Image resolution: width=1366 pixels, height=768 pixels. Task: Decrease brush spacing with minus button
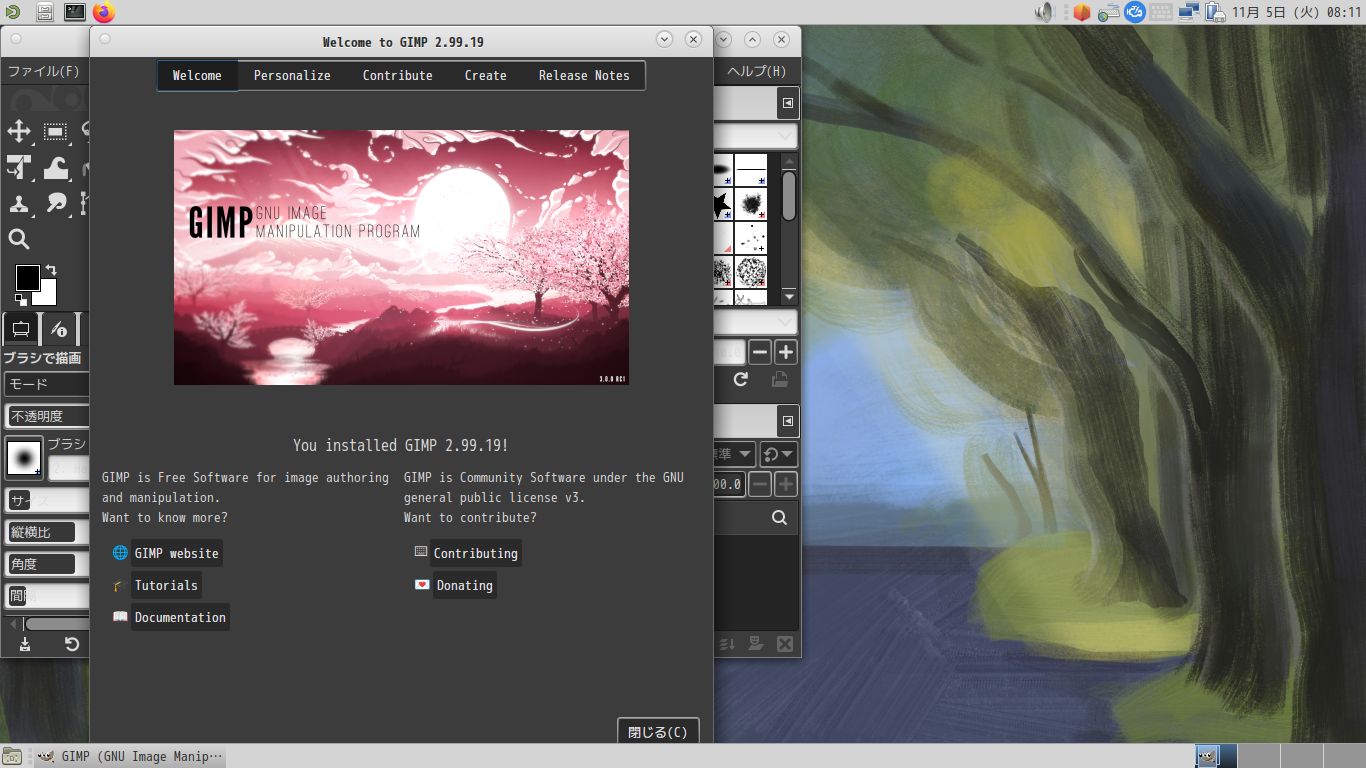point(760,352)
